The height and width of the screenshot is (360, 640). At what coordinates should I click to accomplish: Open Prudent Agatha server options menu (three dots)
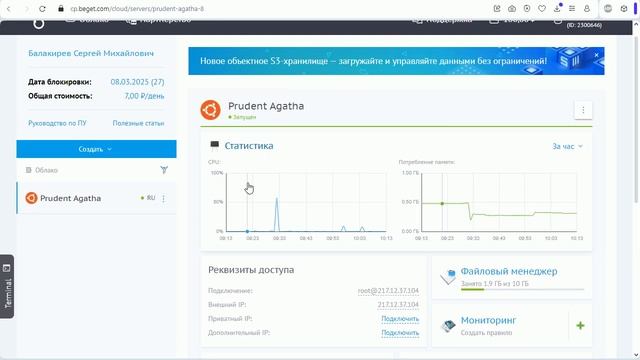coord(583,110)
